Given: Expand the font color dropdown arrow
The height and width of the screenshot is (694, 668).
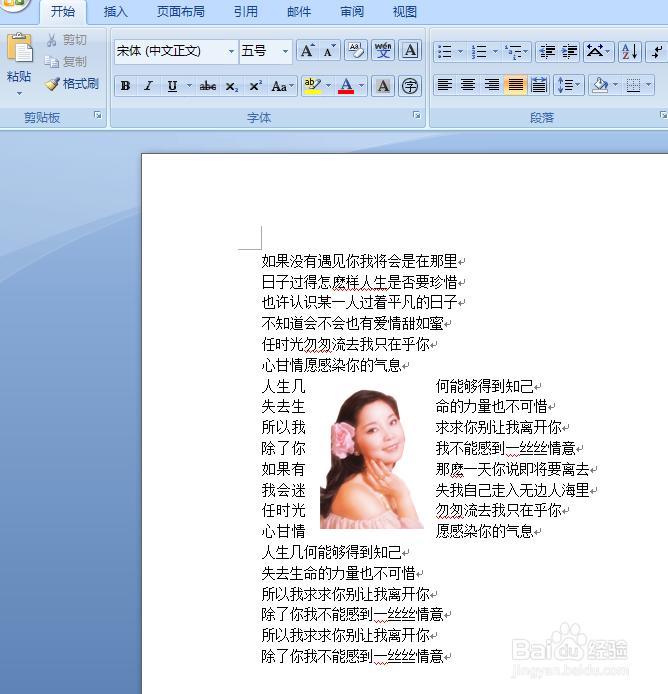Looking at the screenshot, I should click(x=362, y=86).
